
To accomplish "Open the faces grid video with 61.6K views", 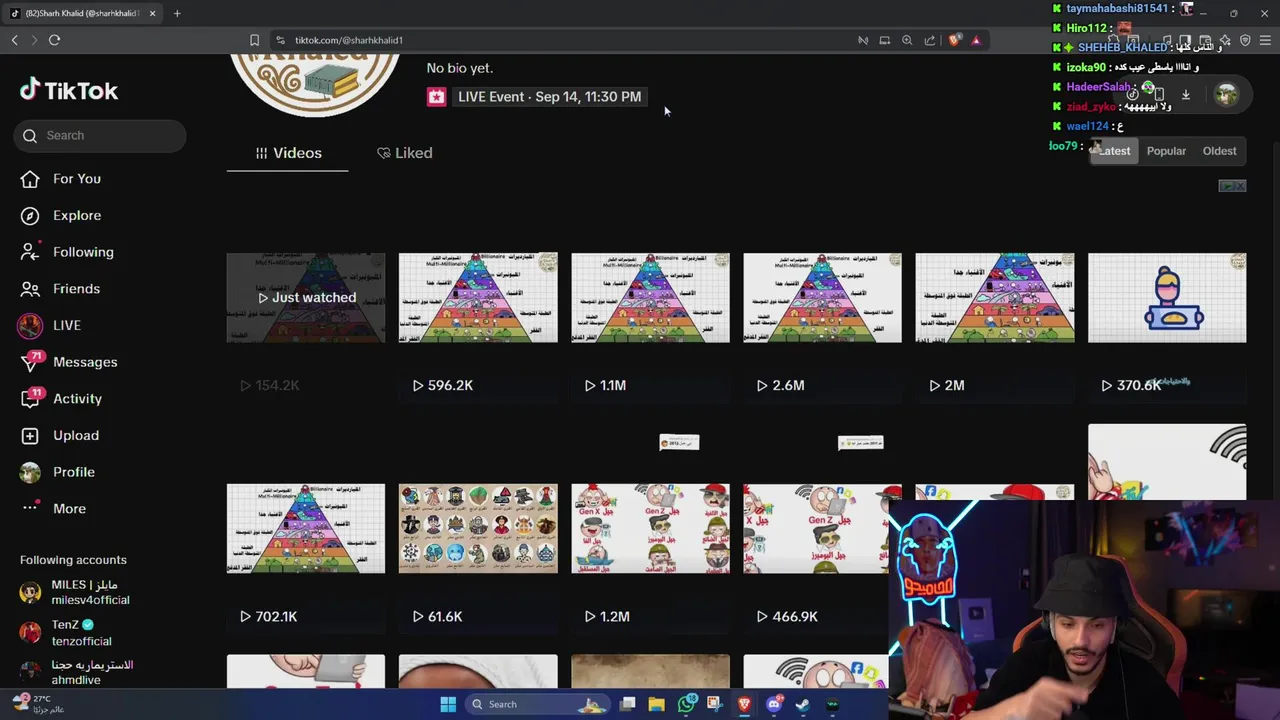I will [478, 528].
